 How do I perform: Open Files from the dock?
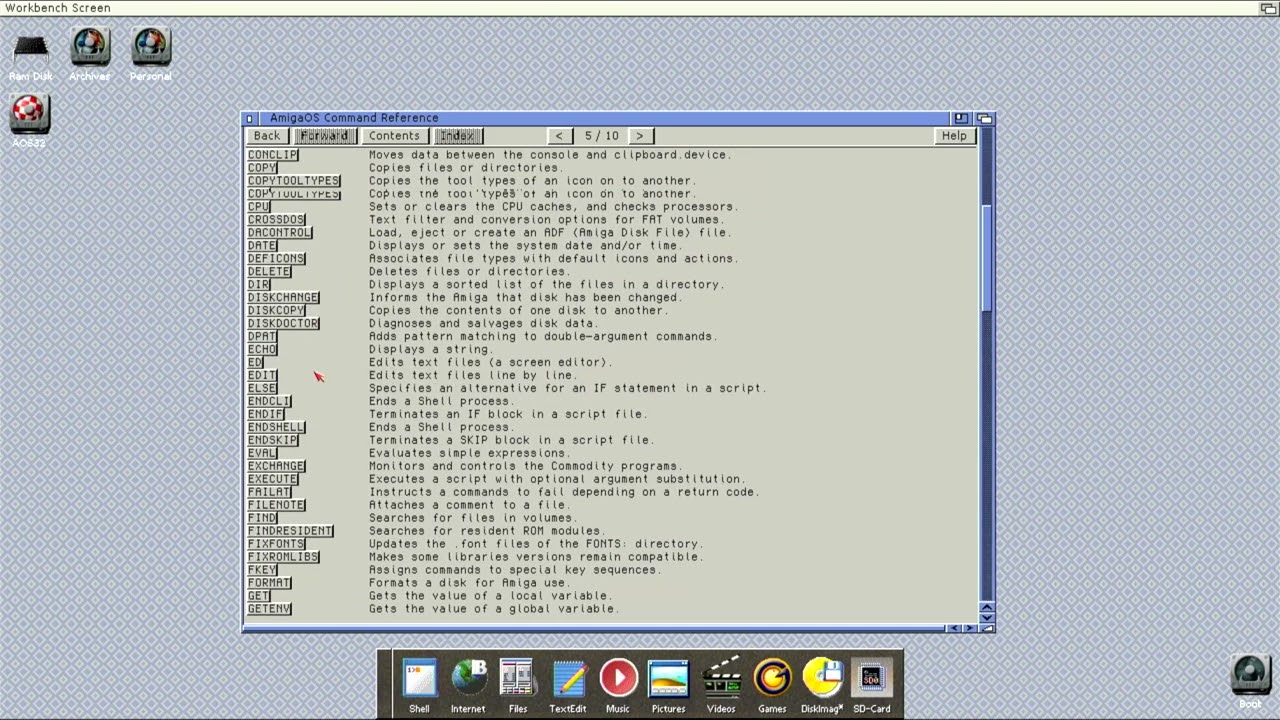[517, 687]
